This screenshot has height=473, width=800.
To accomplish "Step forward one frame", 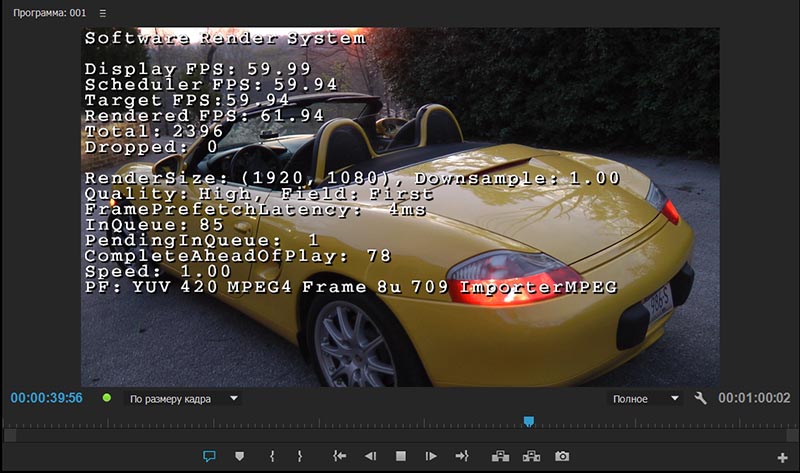I will [431, 456].
